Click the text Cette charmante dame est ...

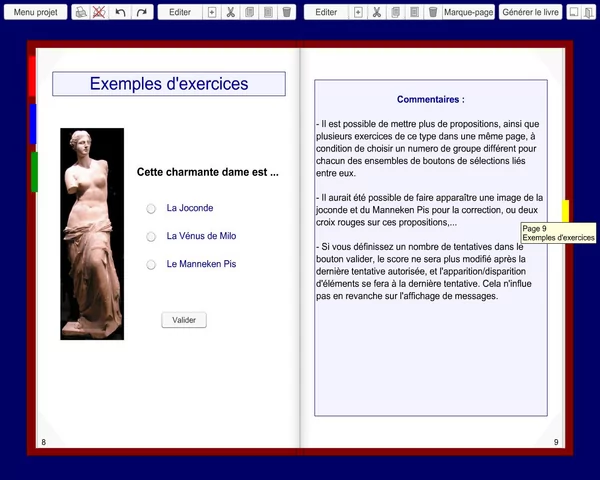coord(208,172)
